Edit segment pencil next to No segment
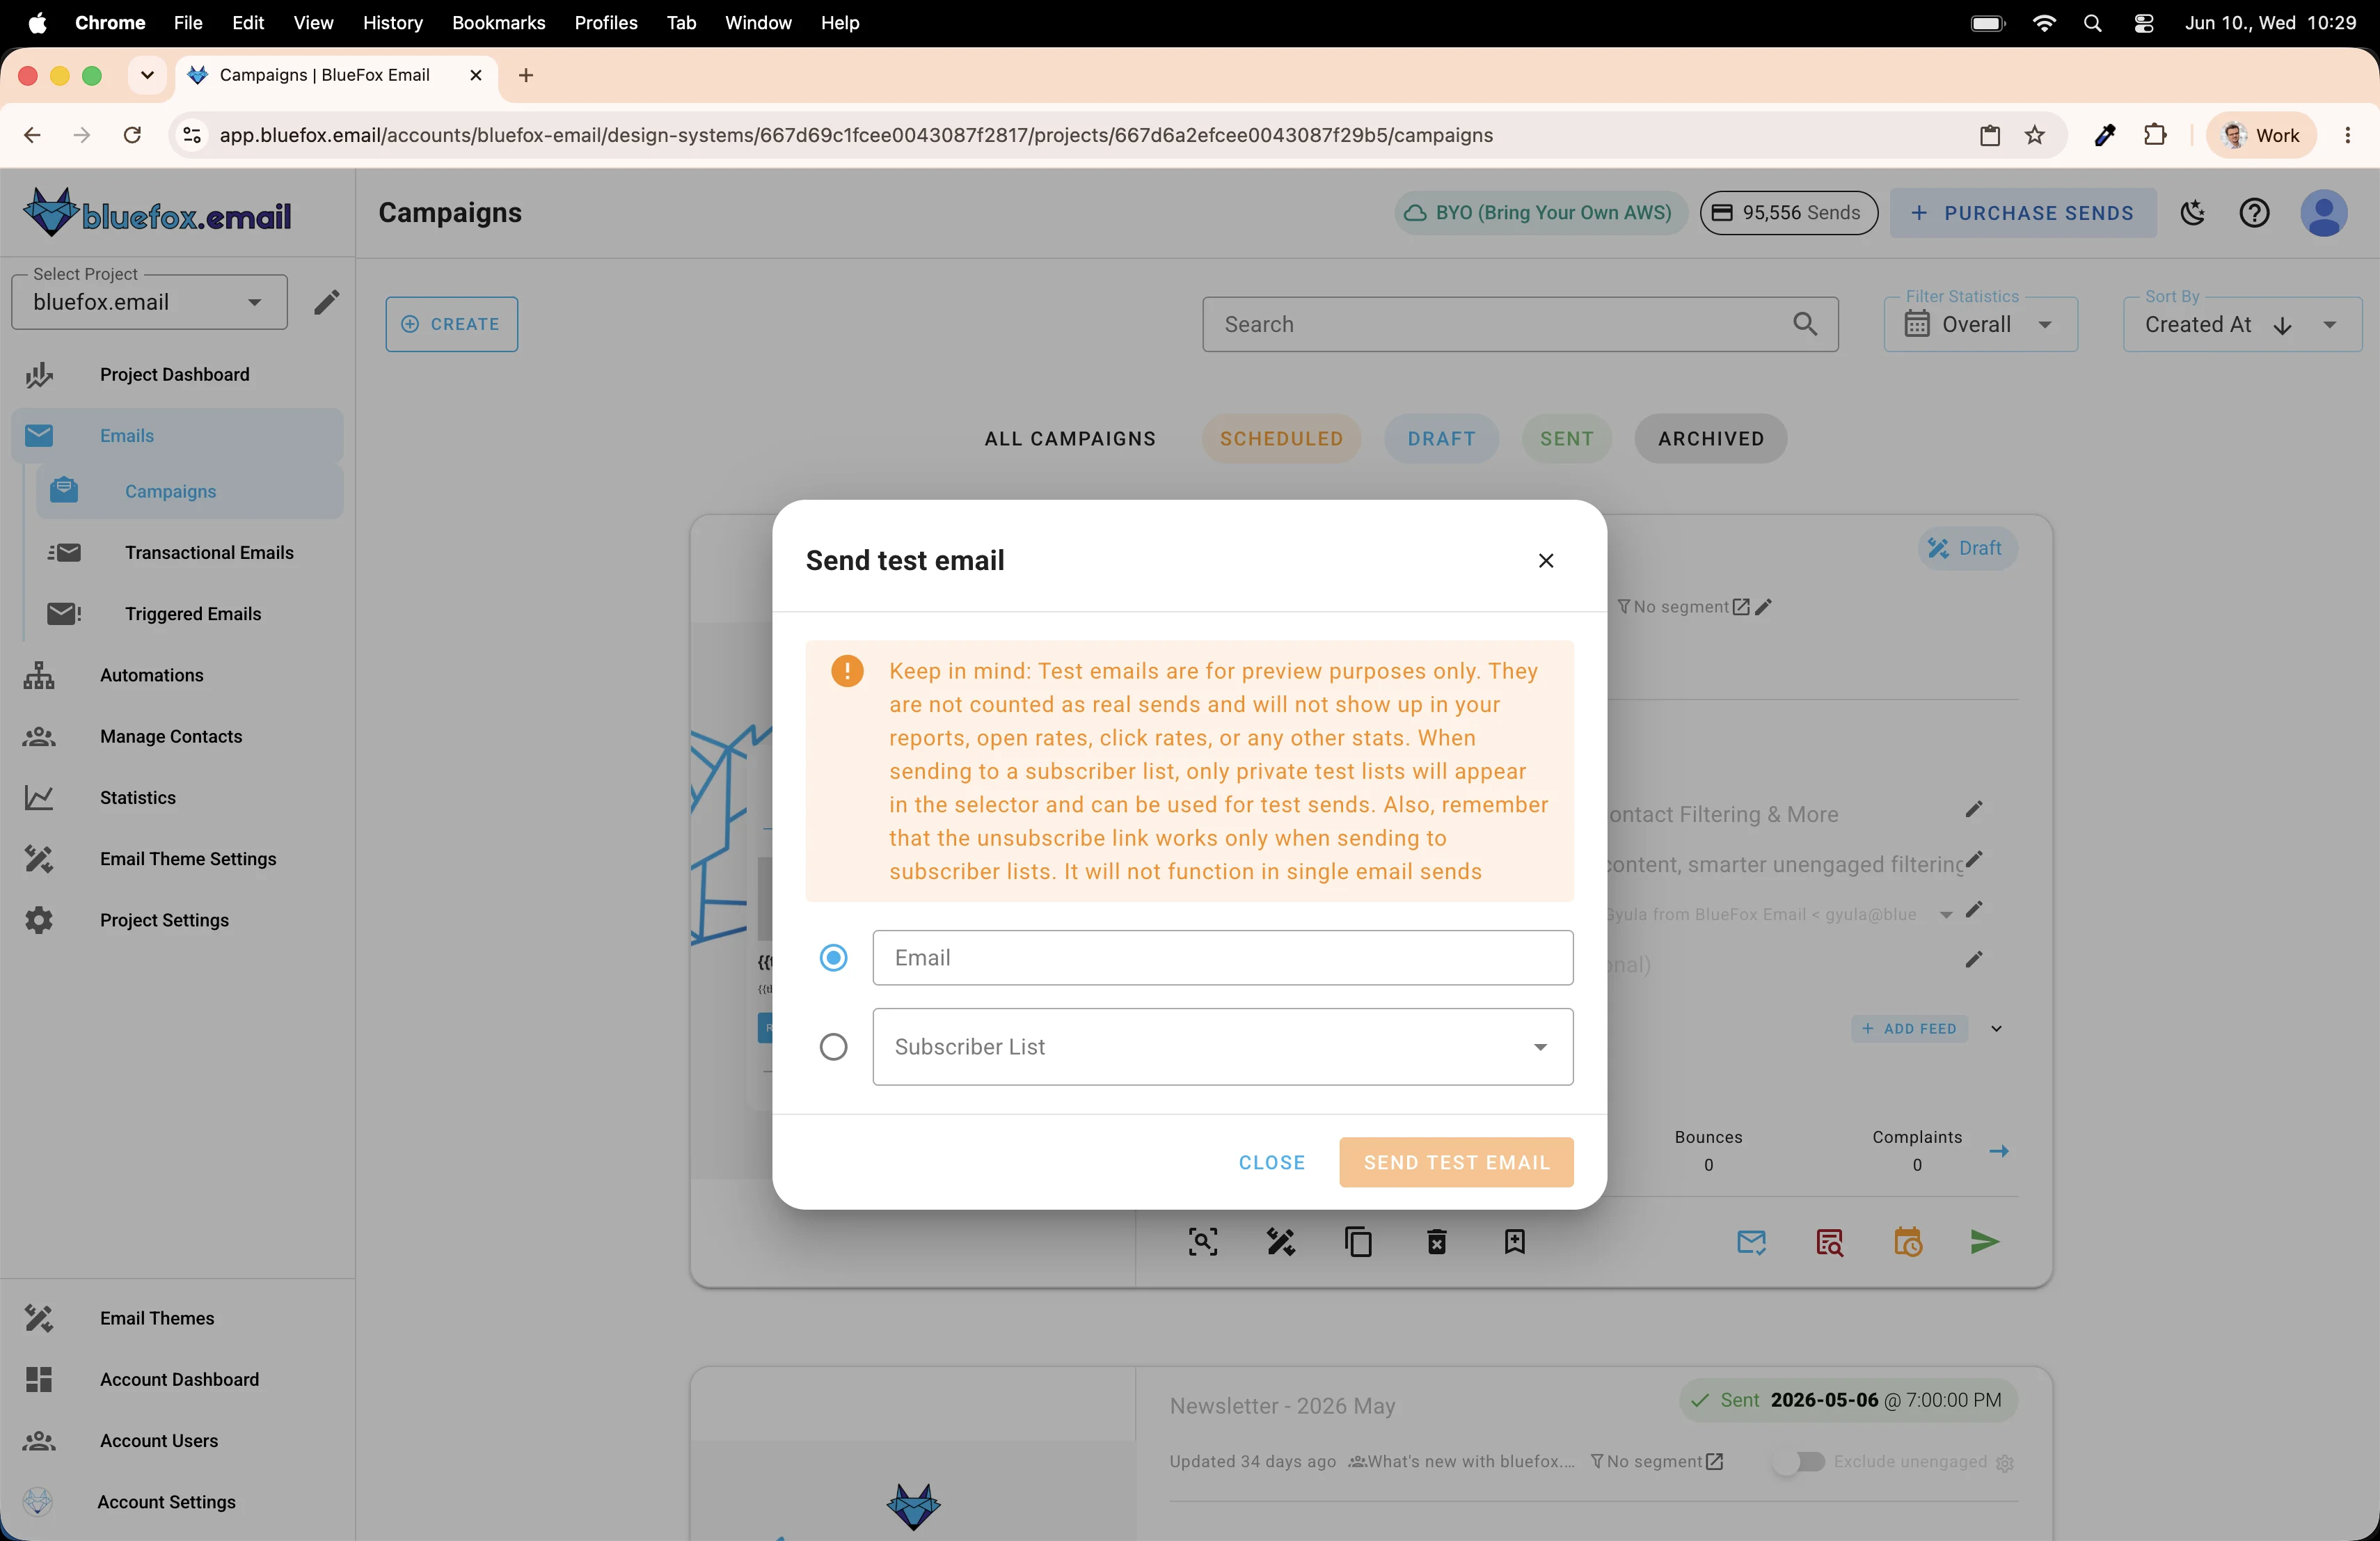This screenshot has width=2380, height=1541. [x=1764, y=607]
